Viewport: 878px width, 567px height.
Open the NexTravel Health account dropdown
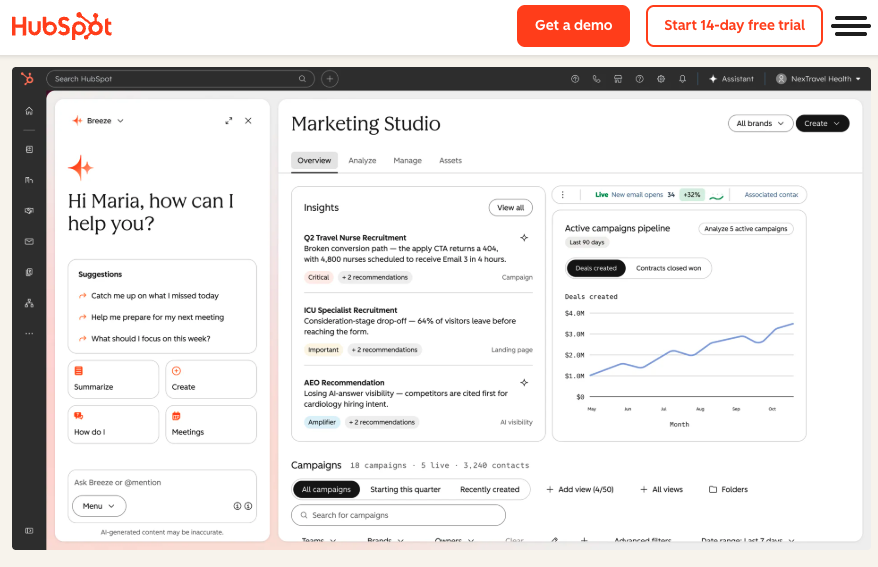point(818,79)
